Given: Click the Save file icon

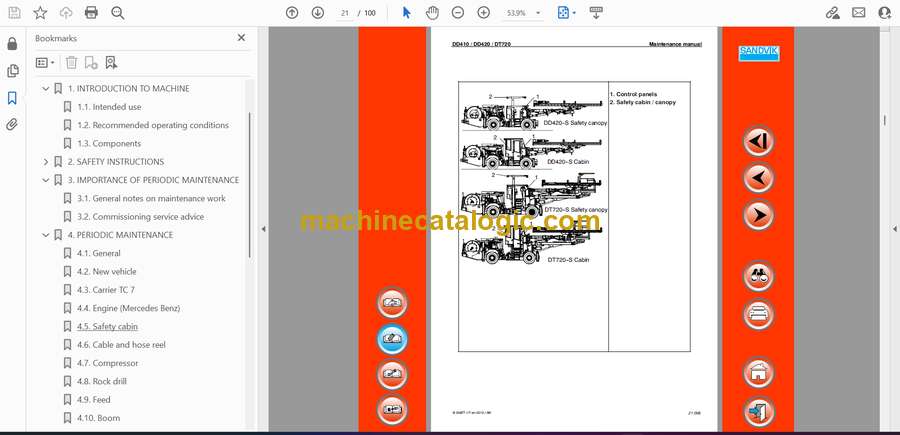Looking at the screenshot, I should [14, 13].
